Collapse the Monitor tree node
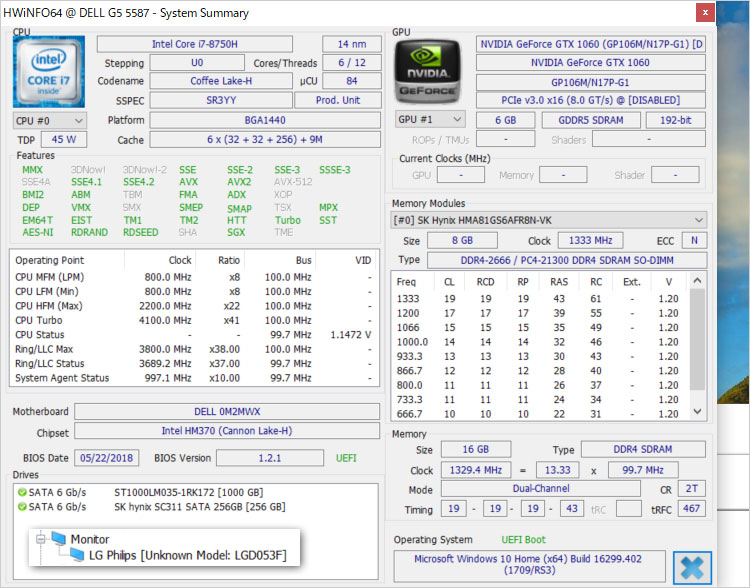 click(41, 539)
